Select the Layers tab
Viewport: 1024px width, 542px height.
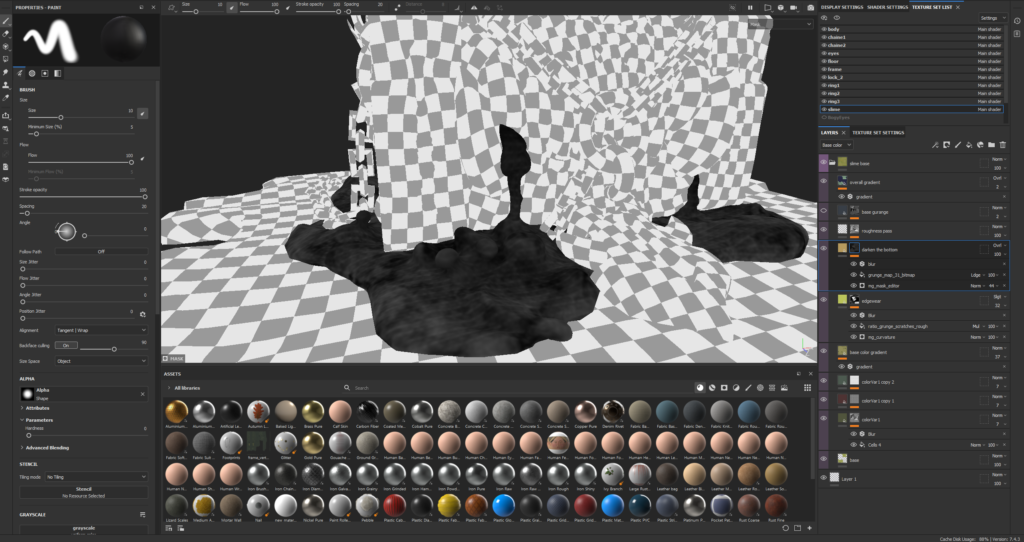[829, 133]
